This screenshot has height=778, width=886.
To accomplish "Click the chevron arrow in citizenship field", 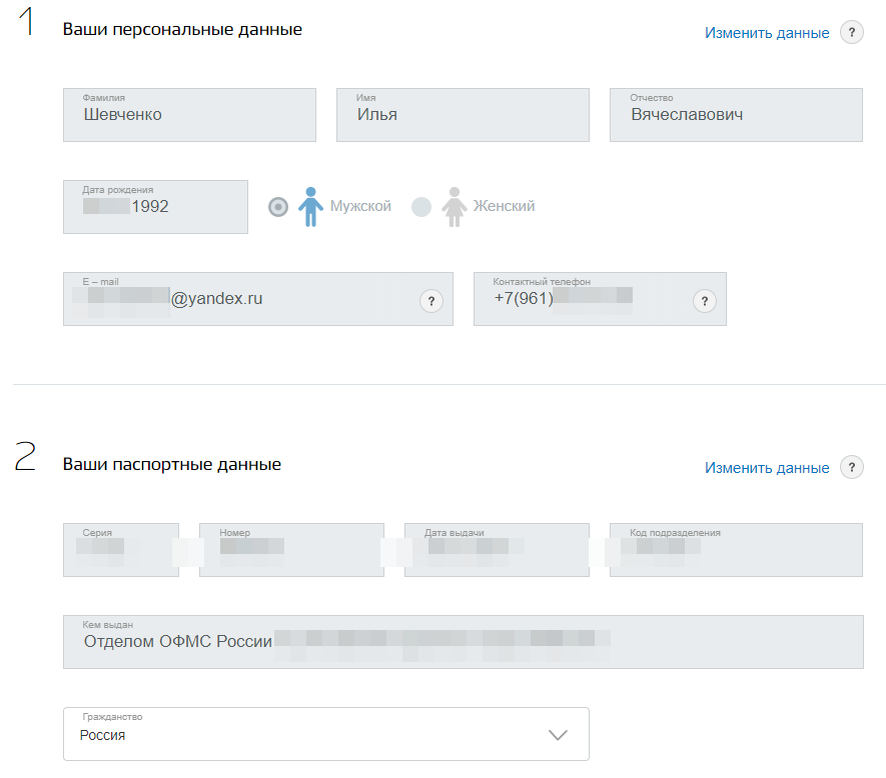I will [x=558, y=735].
